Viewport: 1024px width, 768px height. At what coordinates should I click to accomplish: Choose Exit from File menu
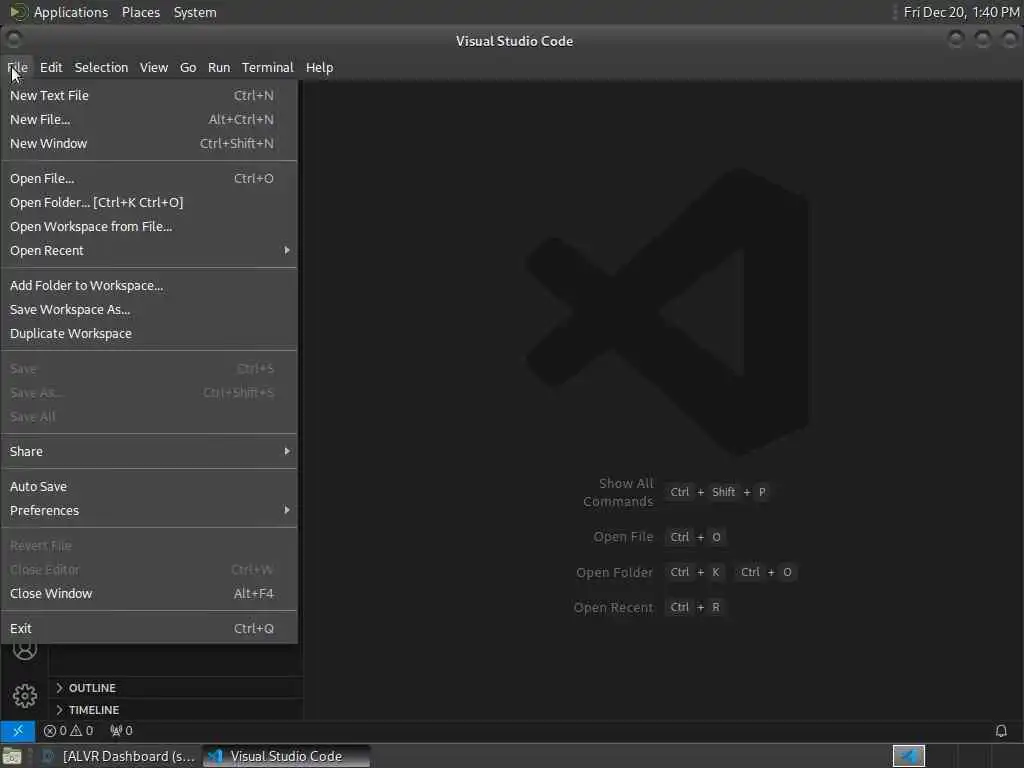(149, 628)
